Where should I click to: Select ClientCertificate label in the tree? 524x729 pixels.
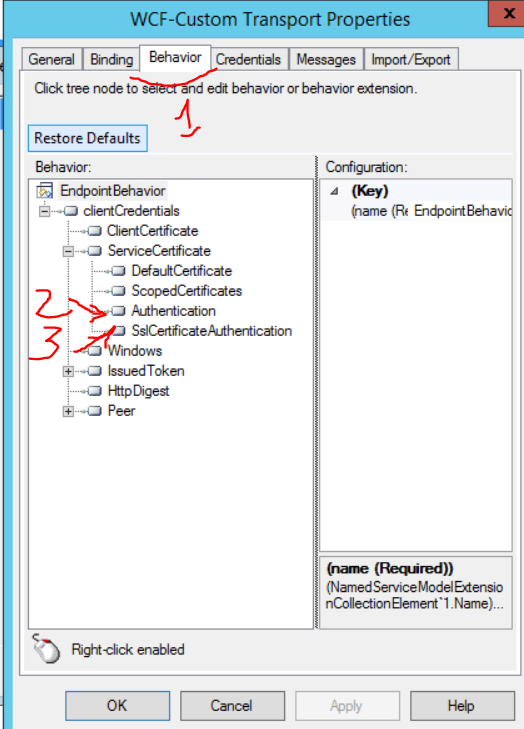pos(153,231)
